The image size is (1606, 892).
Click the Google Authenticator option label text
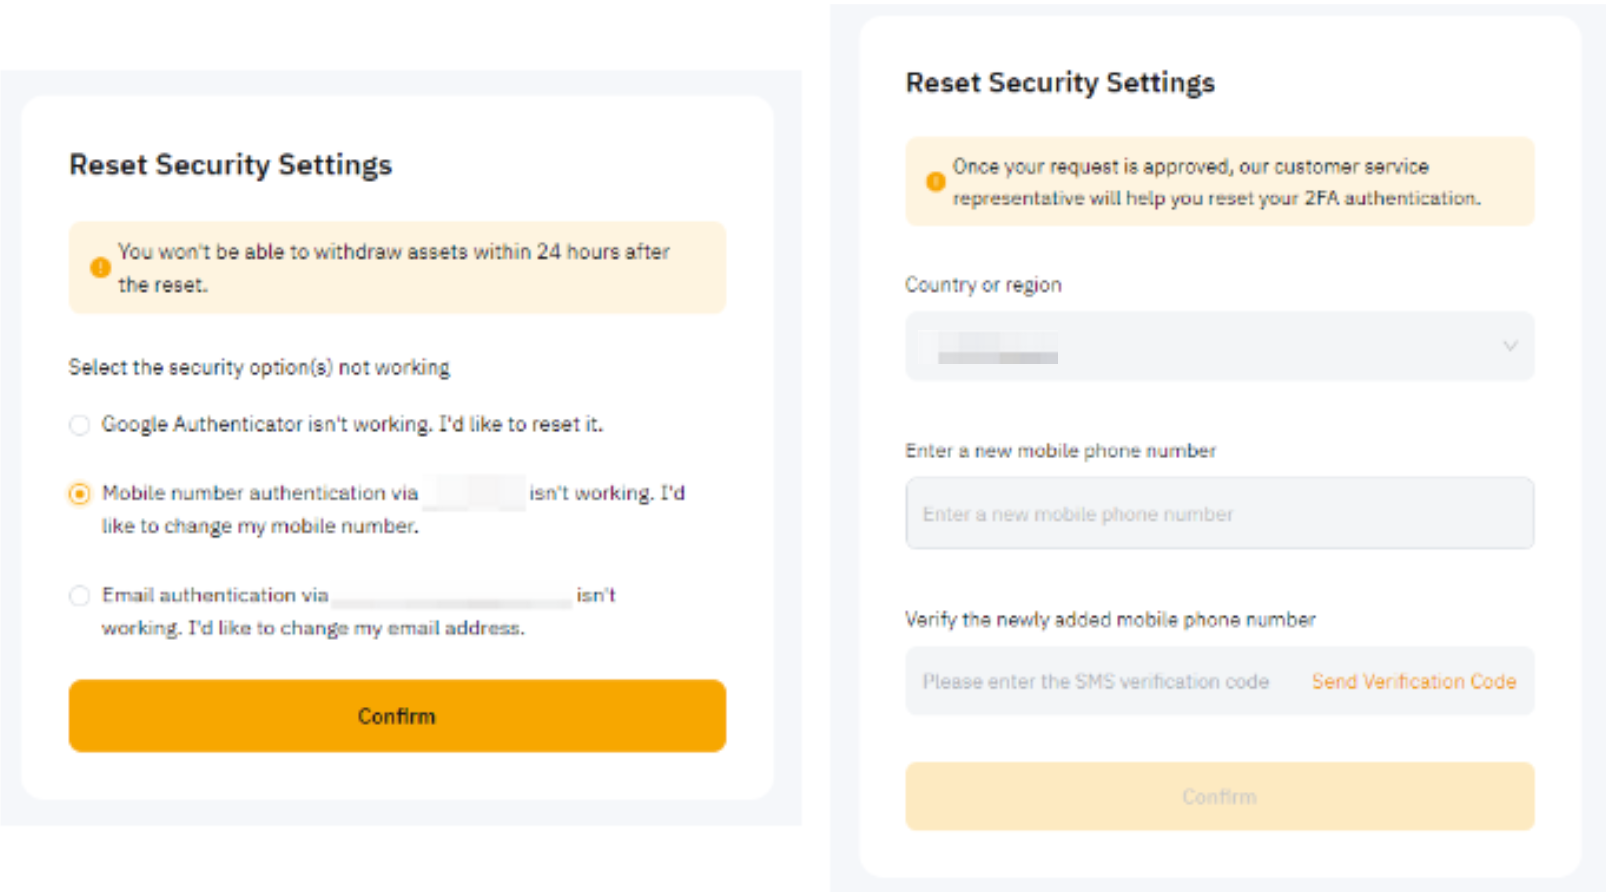coord(352,425)
